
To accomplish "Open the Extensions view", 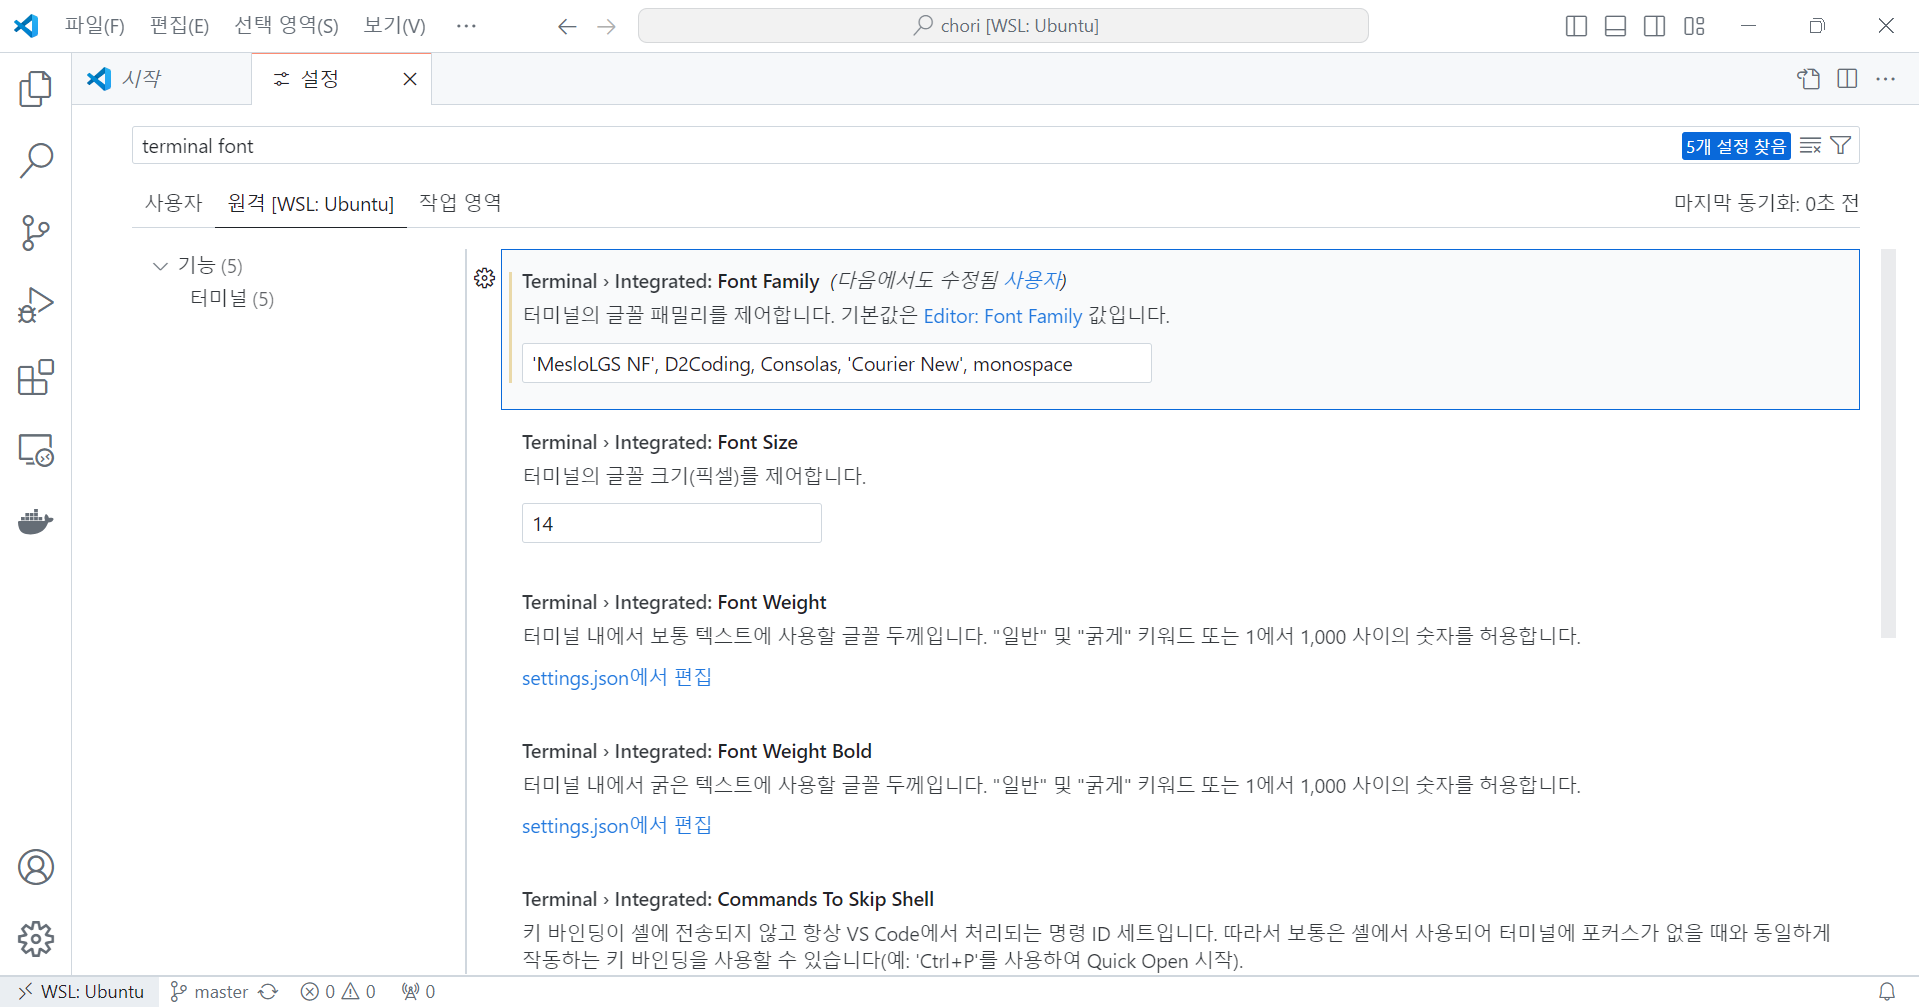I will click(36, 378).
